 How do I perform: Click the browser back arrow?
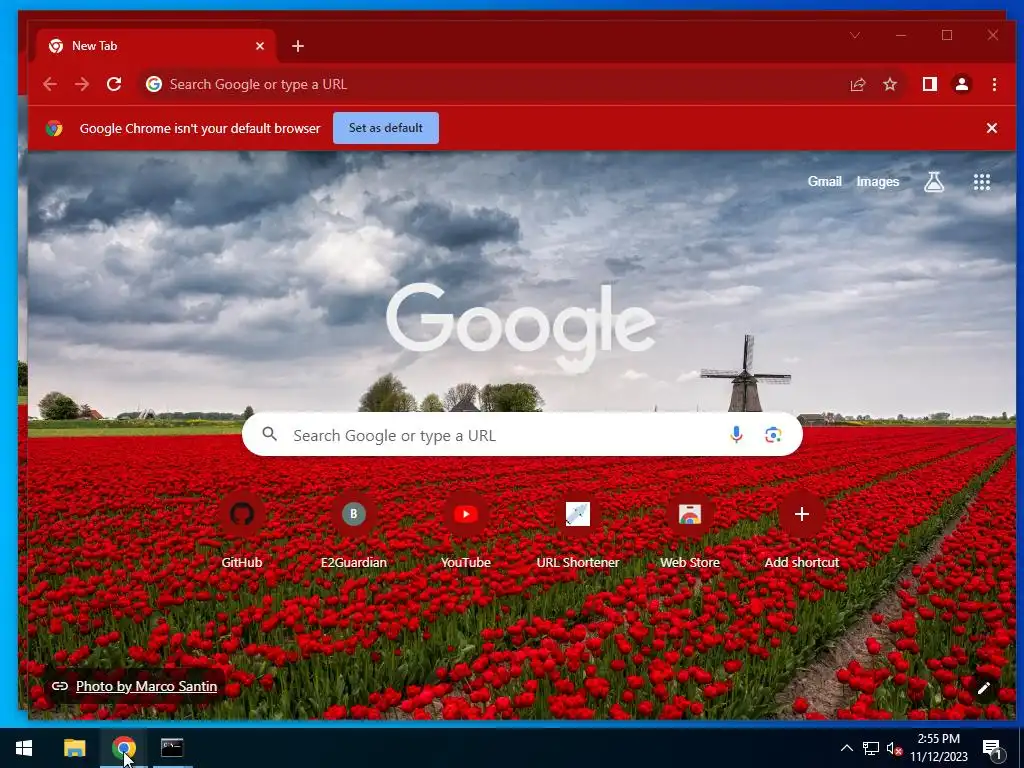click(50, 84)
